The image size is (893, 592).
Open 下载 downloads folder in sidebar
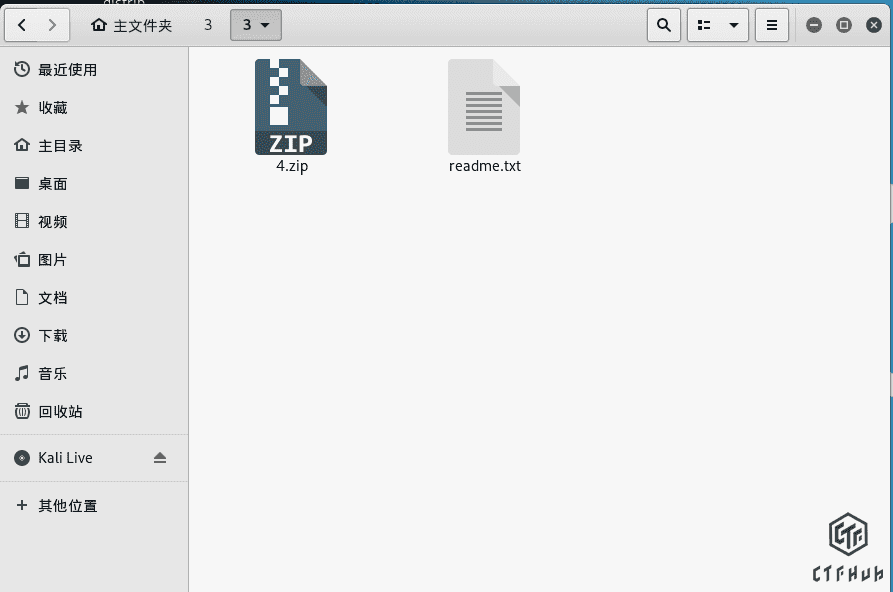tap(53, 336)
